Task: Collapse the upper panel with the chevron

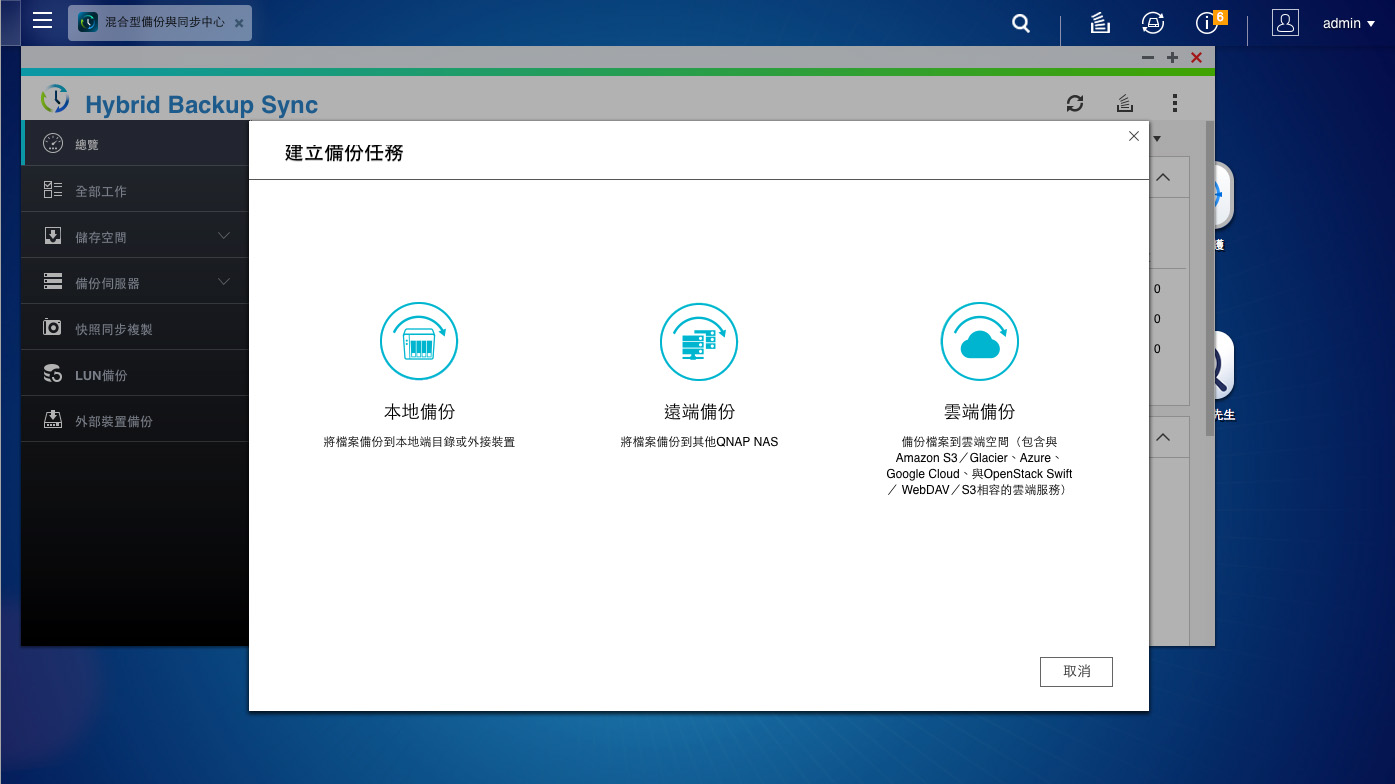Action: pos(1163,177)
